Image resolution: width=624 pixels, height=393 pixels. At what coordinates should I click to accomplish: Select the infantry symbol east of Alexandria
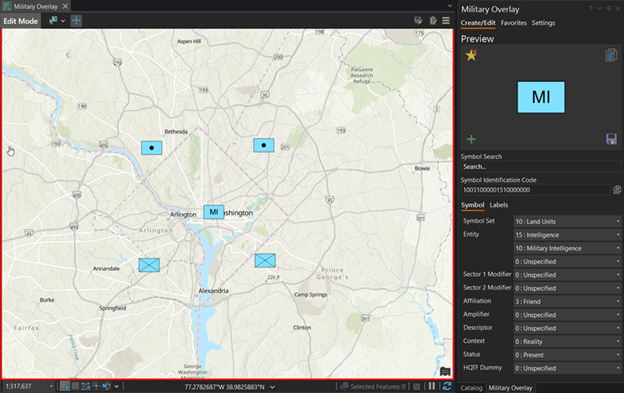click(265, 261)
